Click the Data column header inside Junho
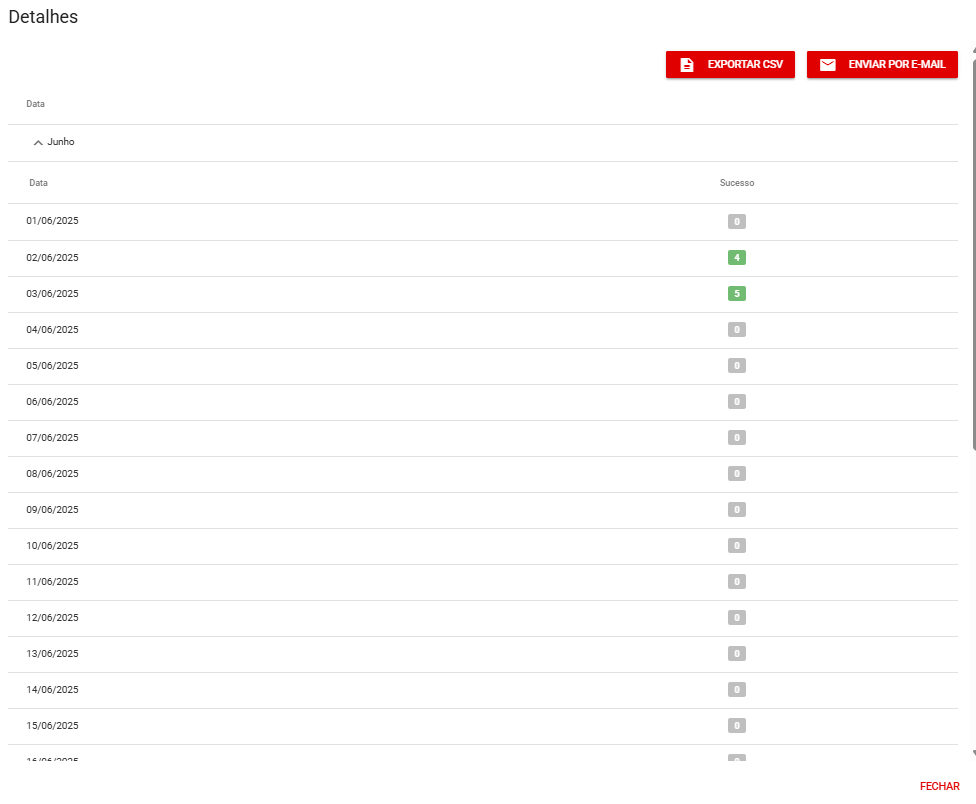Screen dimensions: 976x804 click(x=38, y=184)
